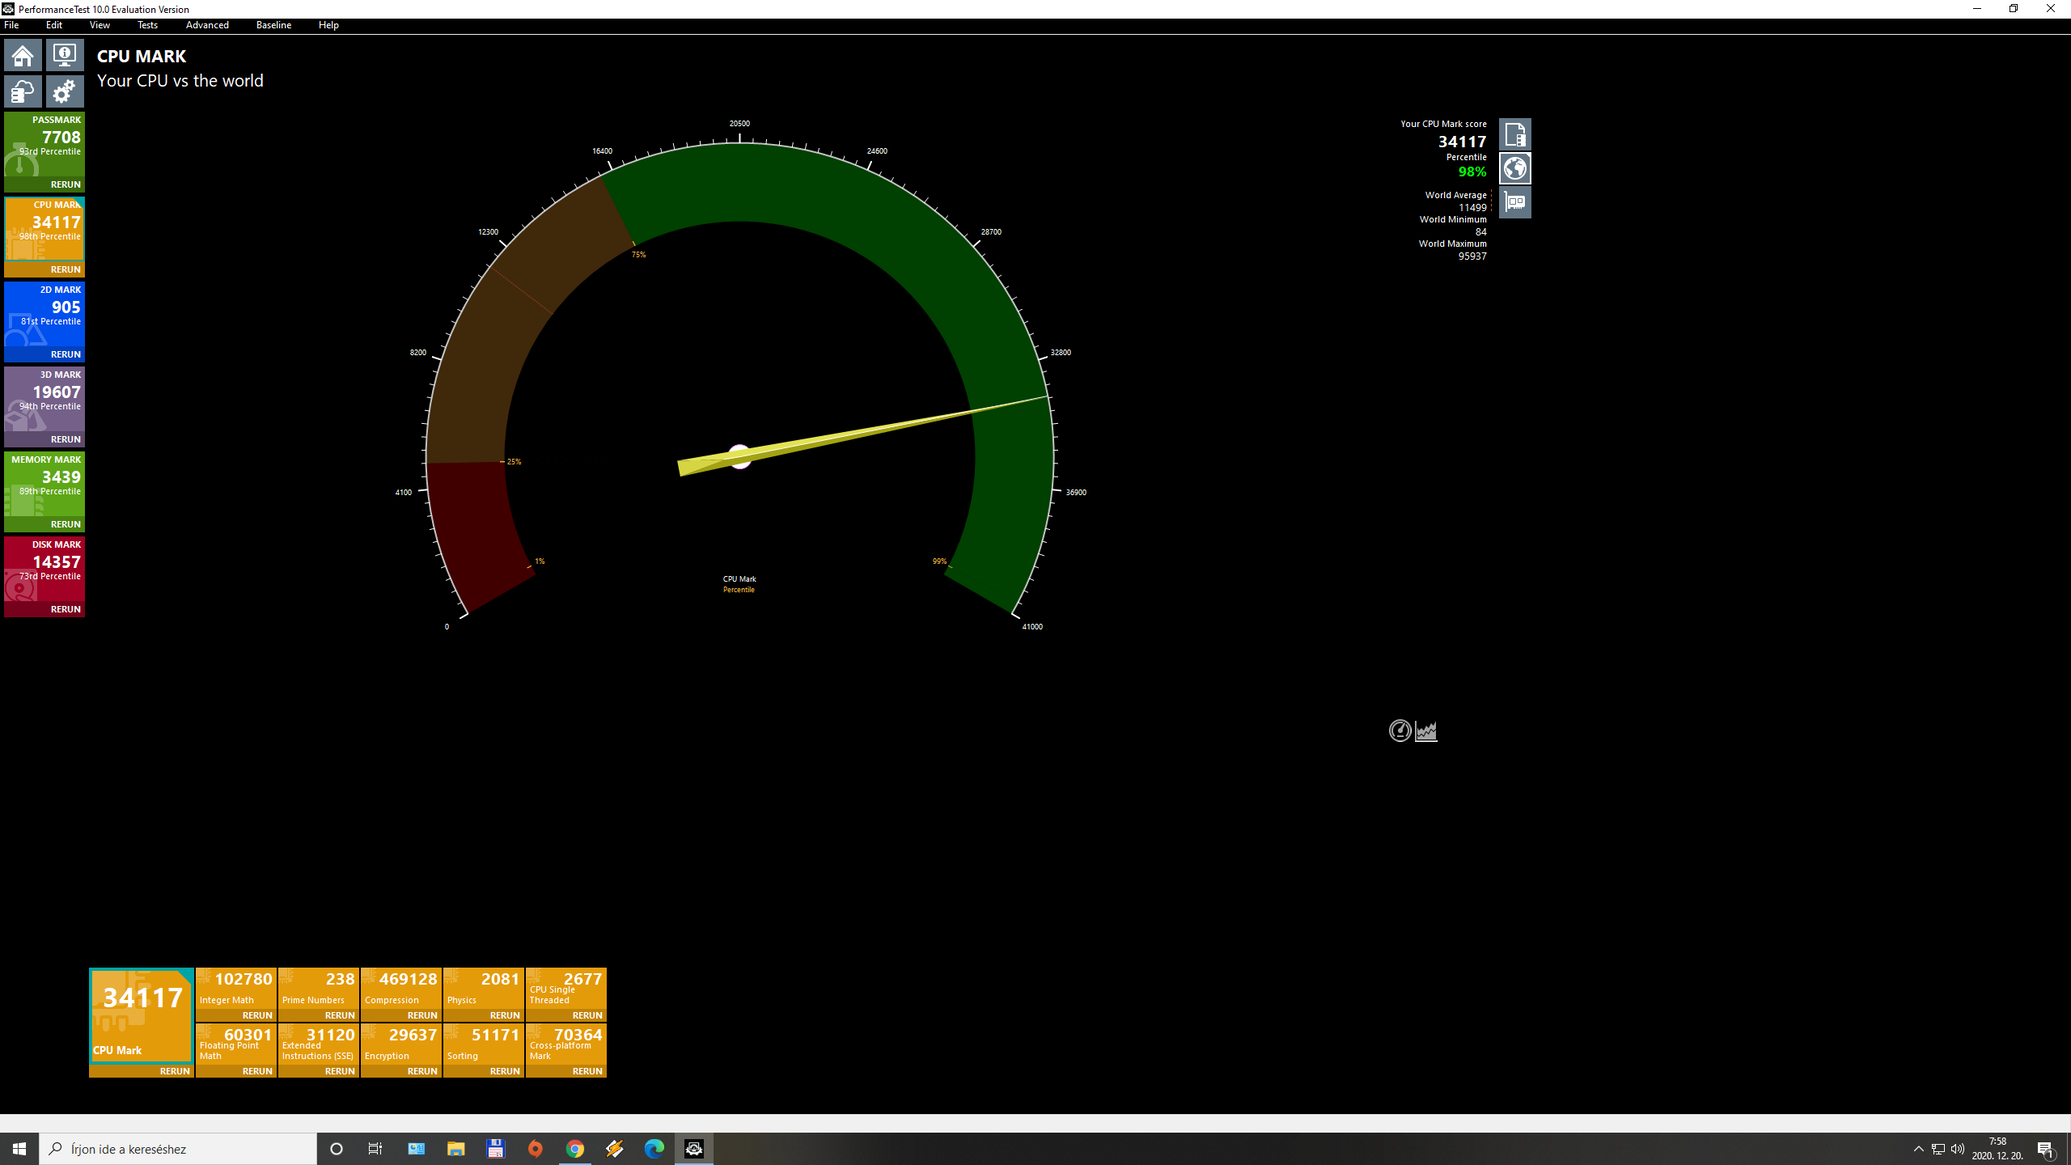Switch to gauge chart view icon
Viewport: 2071px width, 1165px height.
tap(1400, 731)
